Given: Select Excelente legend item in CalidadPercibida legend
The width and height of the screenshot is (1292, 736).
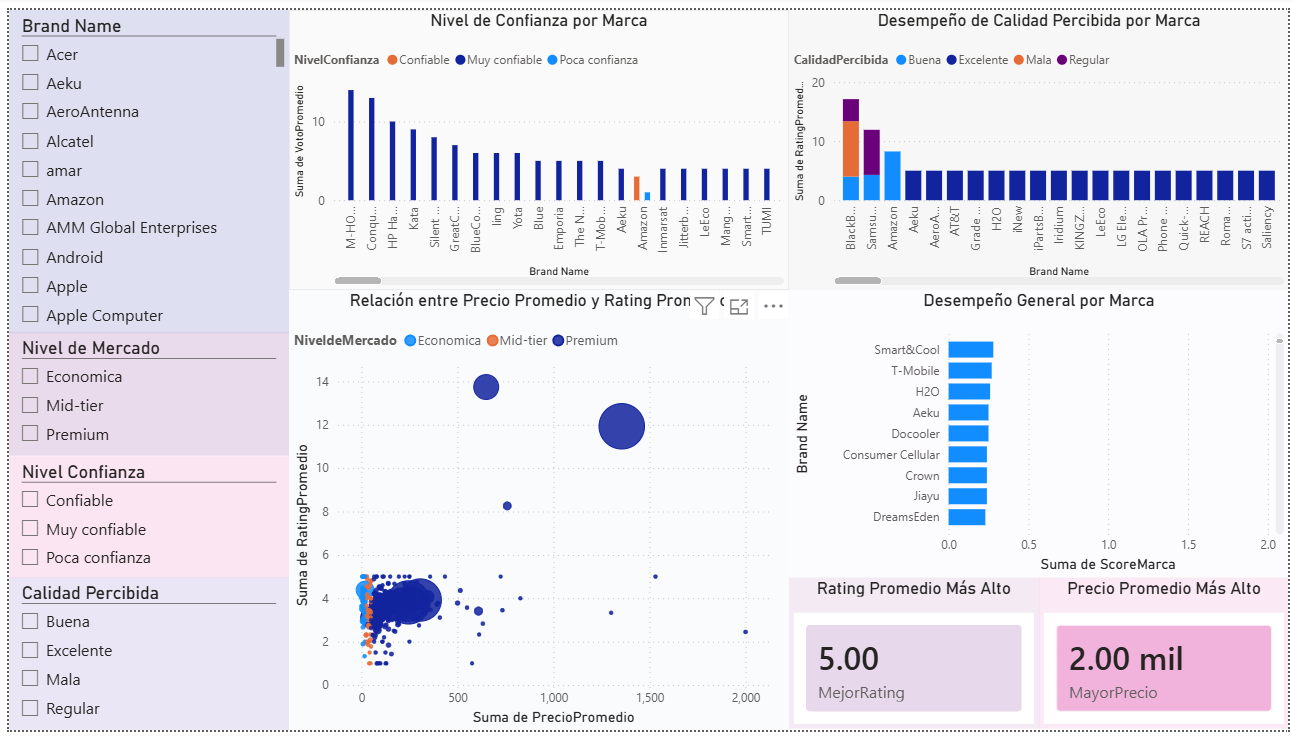Looking at the screenshot, I should [977, 60].
